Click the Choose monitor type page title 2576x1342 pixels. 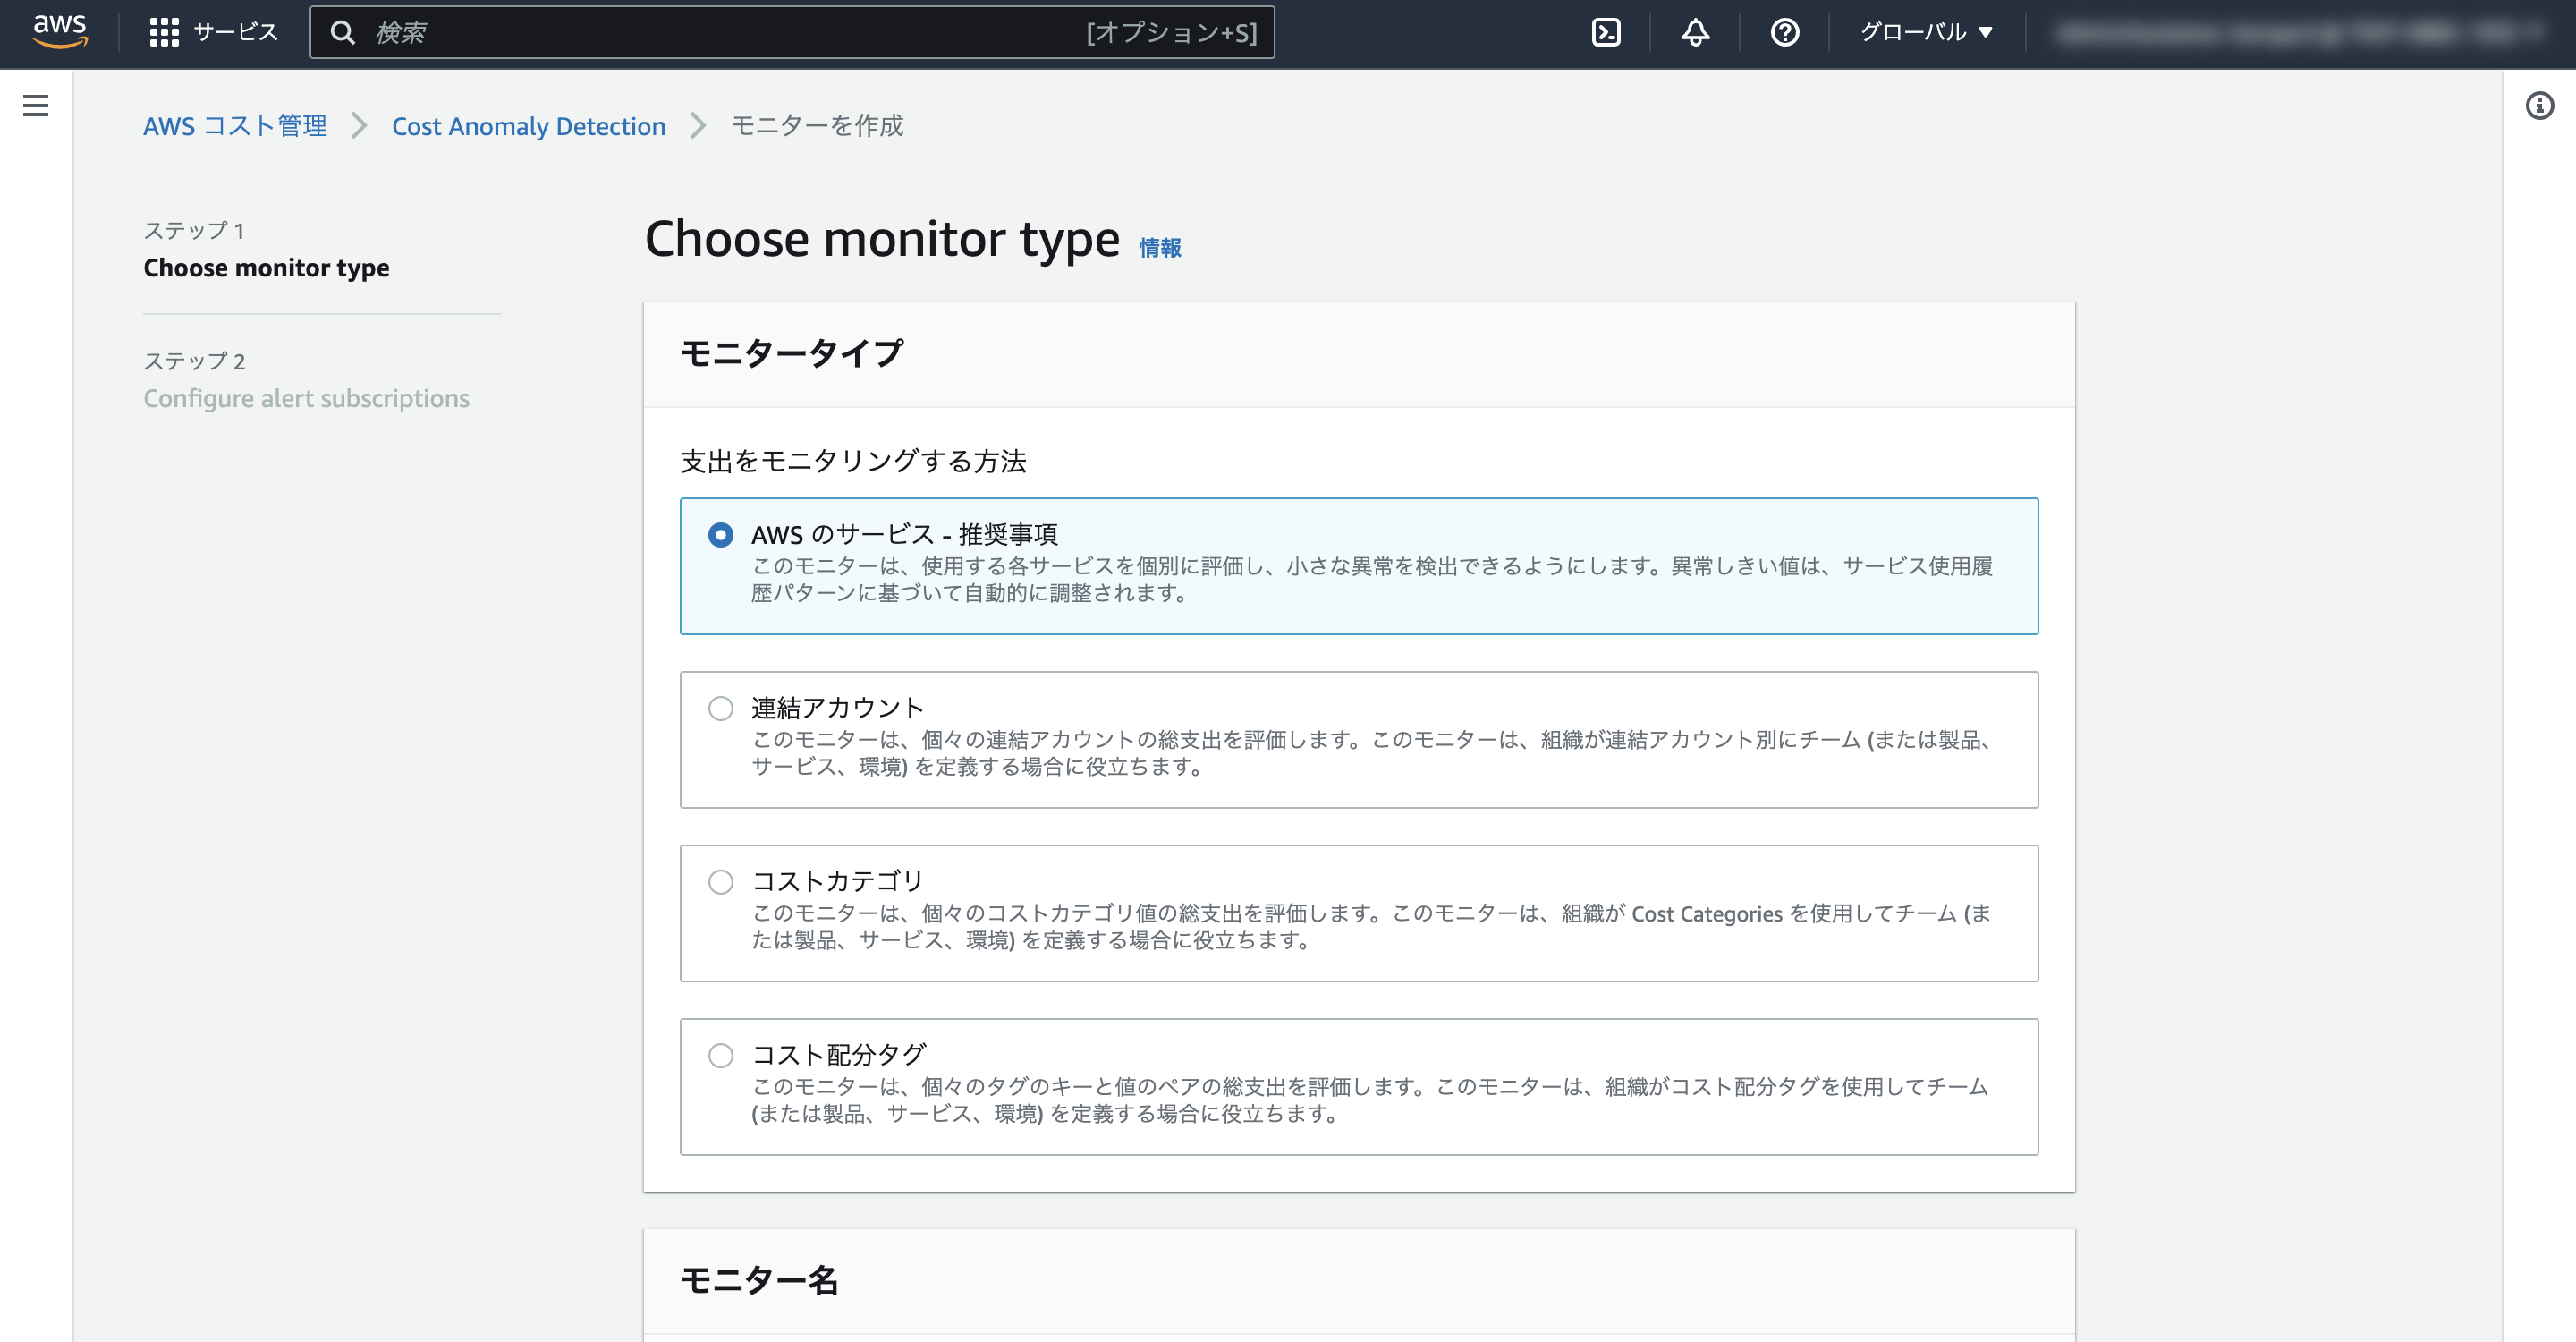pos(882,240)
